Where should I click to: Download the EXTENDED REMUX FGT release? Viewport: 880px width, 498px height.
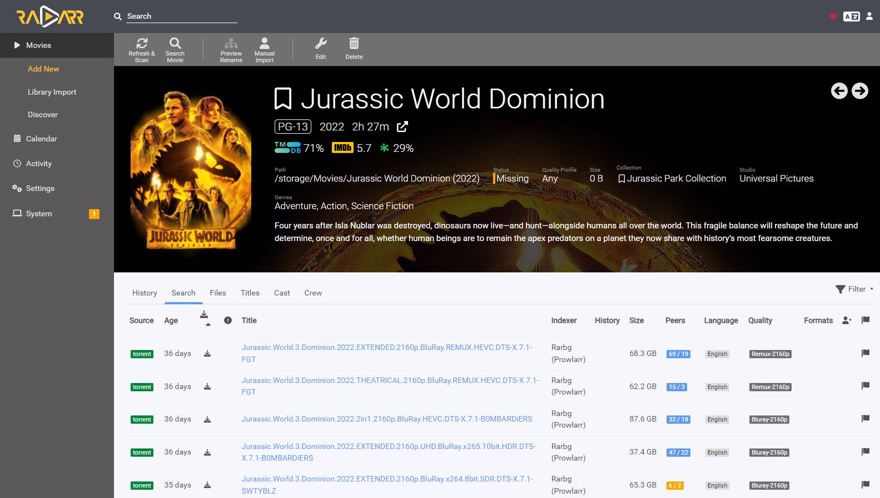pos(207,354)
